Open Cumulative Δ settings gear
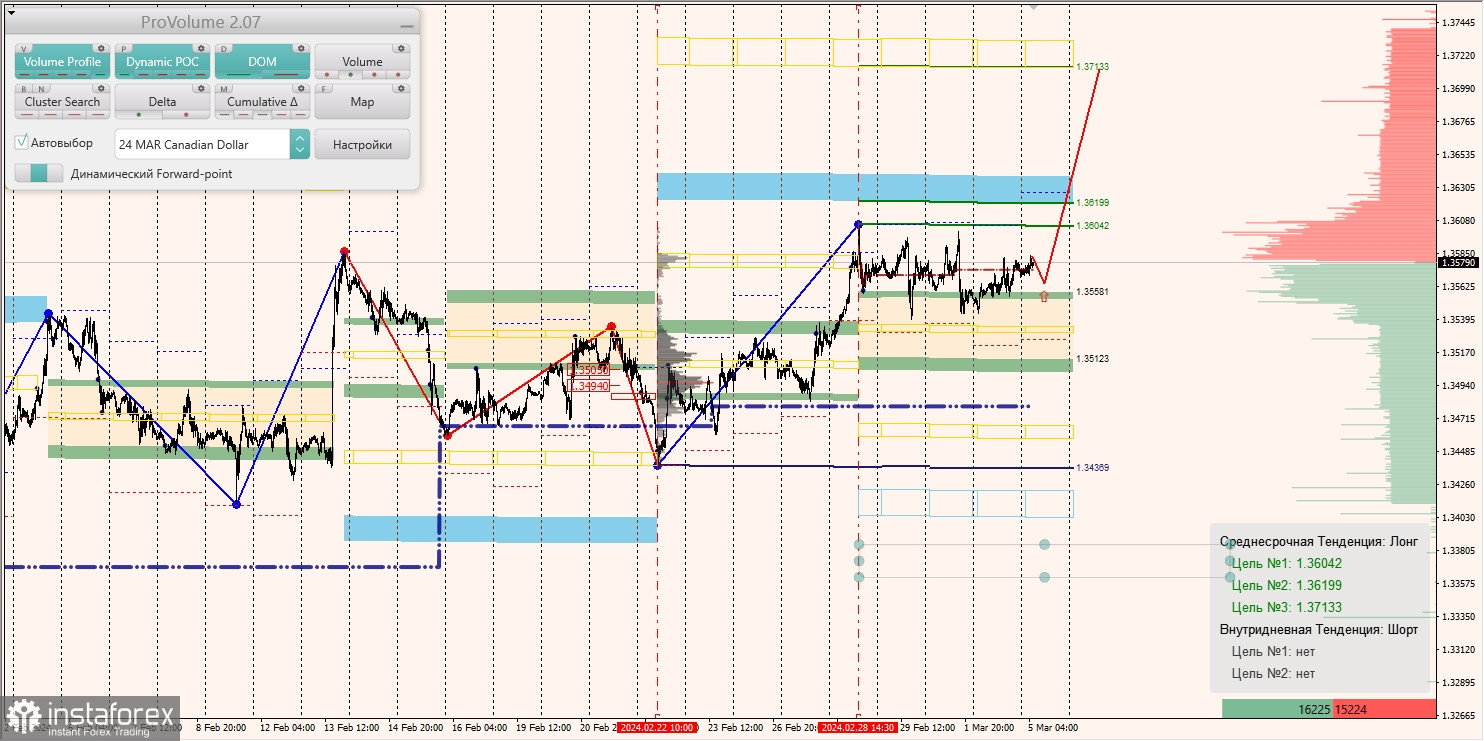This screenshot has width=1484, height=741. coord(300,88)
